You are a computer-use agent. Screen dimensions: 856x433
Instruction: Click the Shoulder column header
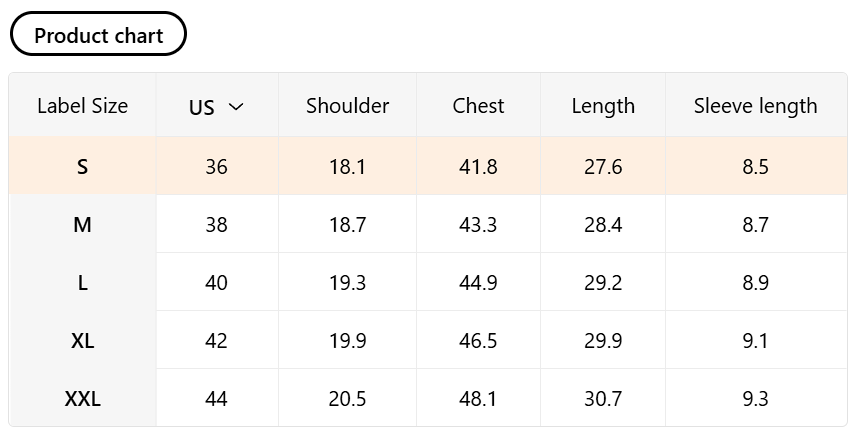pos(347,106)
